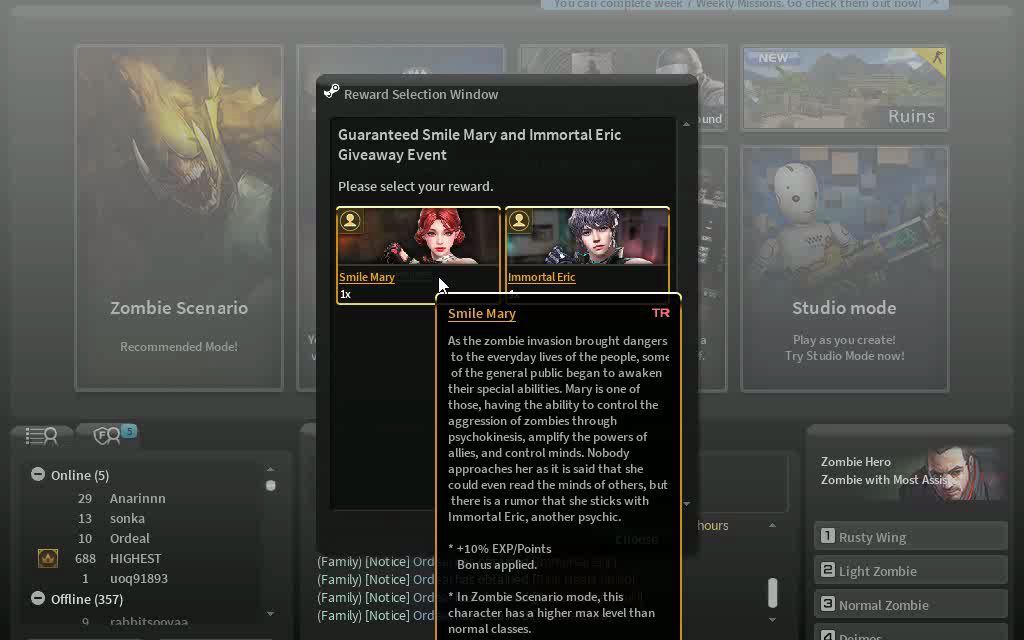Viewport: 1024px width, 640px height.
Task: Click the character icon on Smile Mary card
Action: [x=350, y=221]
